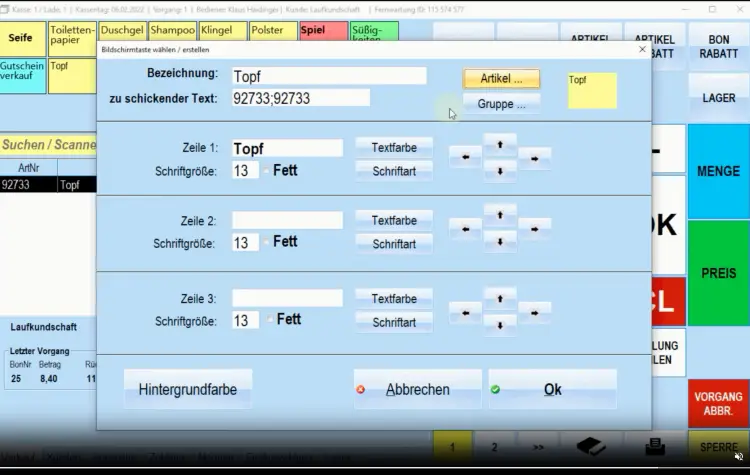Nudge Zeile 3 text down arrow
The height and width of the screenshot is (475, 750).
tap(500, 326)
